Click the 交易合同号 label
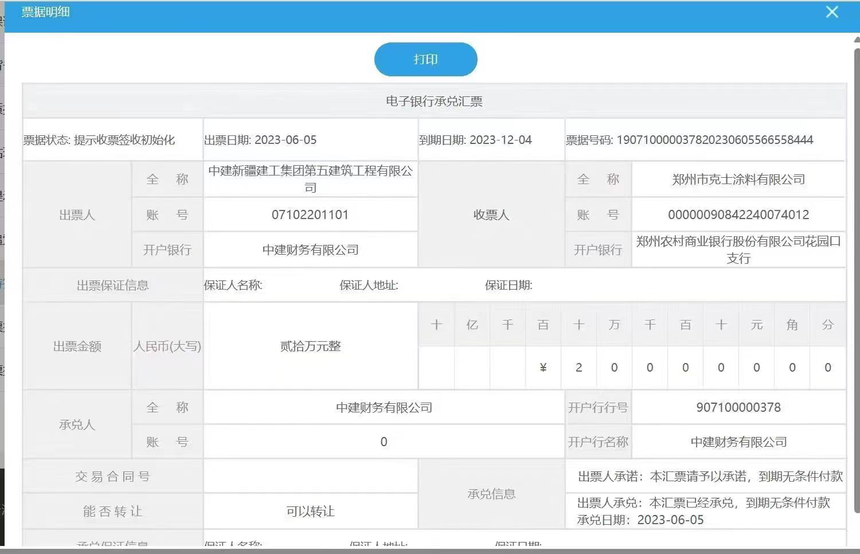Screen dimensions: 860x554 [112, 476]
